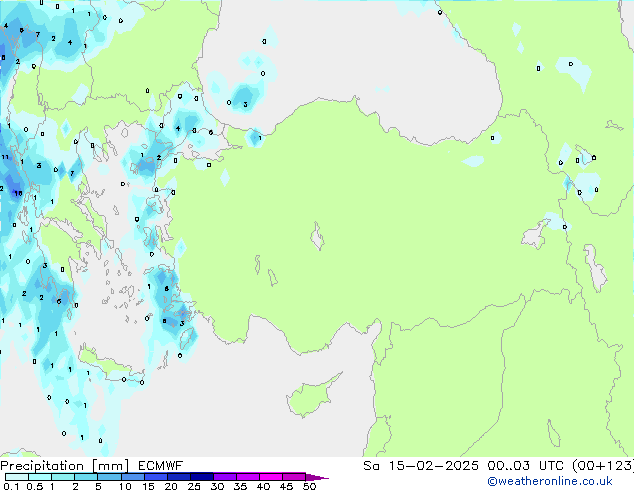Click the Cyprus island on the map

312,398
